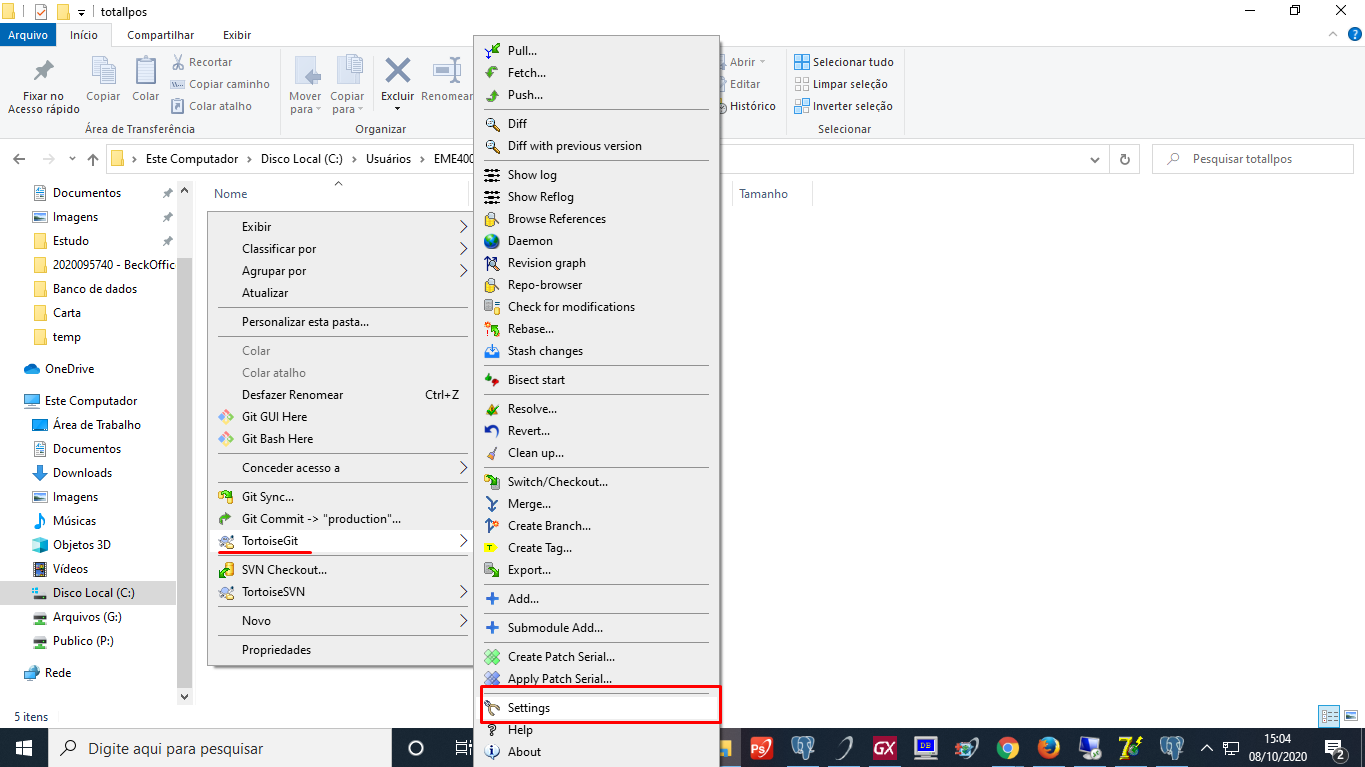Expand the Agrupar por submenu arrow
1365x767 pixels.
coord(463,271)
